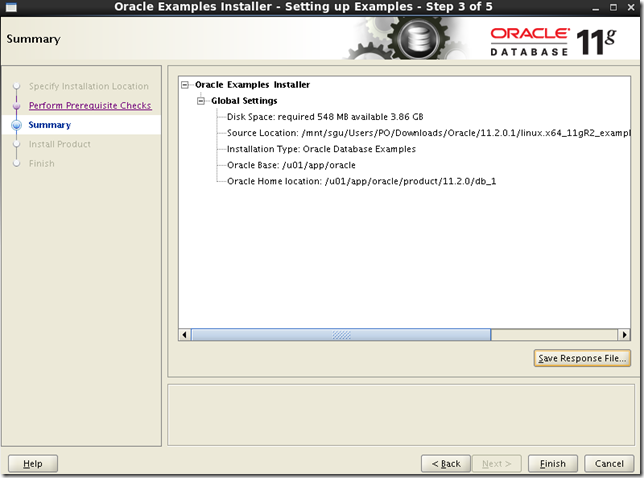Viewport: 644px width, 478px height.
Task: Select the Oracle Examples Installer label
Action: [252, 85]
